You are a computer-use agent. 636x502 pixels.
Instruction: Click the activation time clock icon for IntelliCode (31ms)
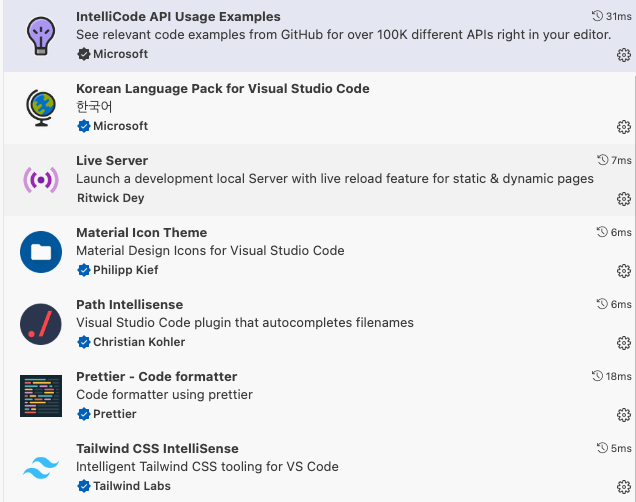click(597, 16)
